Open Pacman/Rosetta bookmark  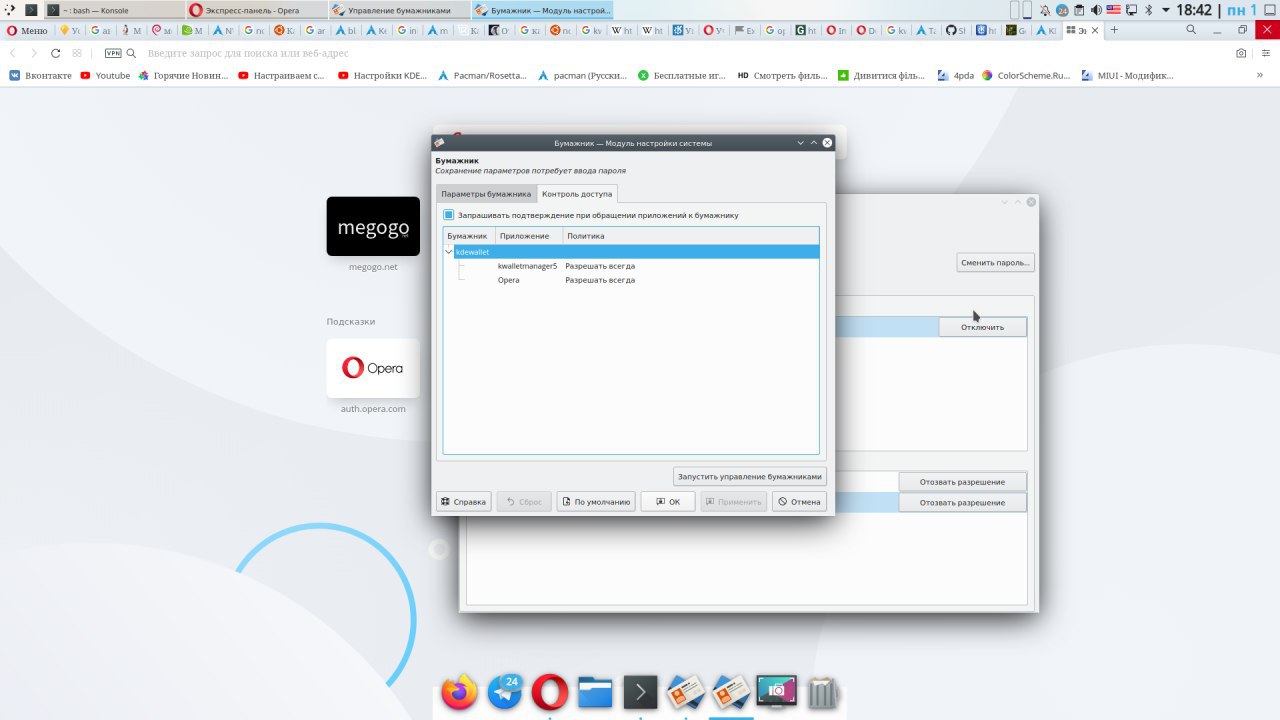[x=482, y=75]
